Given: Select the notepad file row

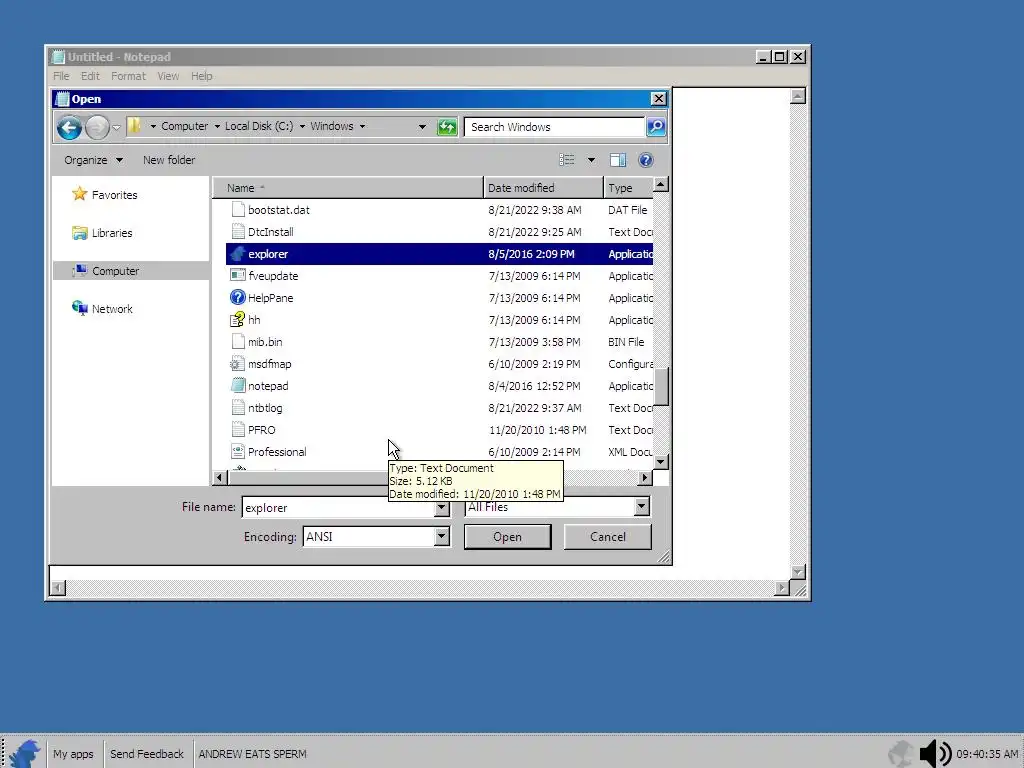Looking at the screenshot, I should click(440, 386).
